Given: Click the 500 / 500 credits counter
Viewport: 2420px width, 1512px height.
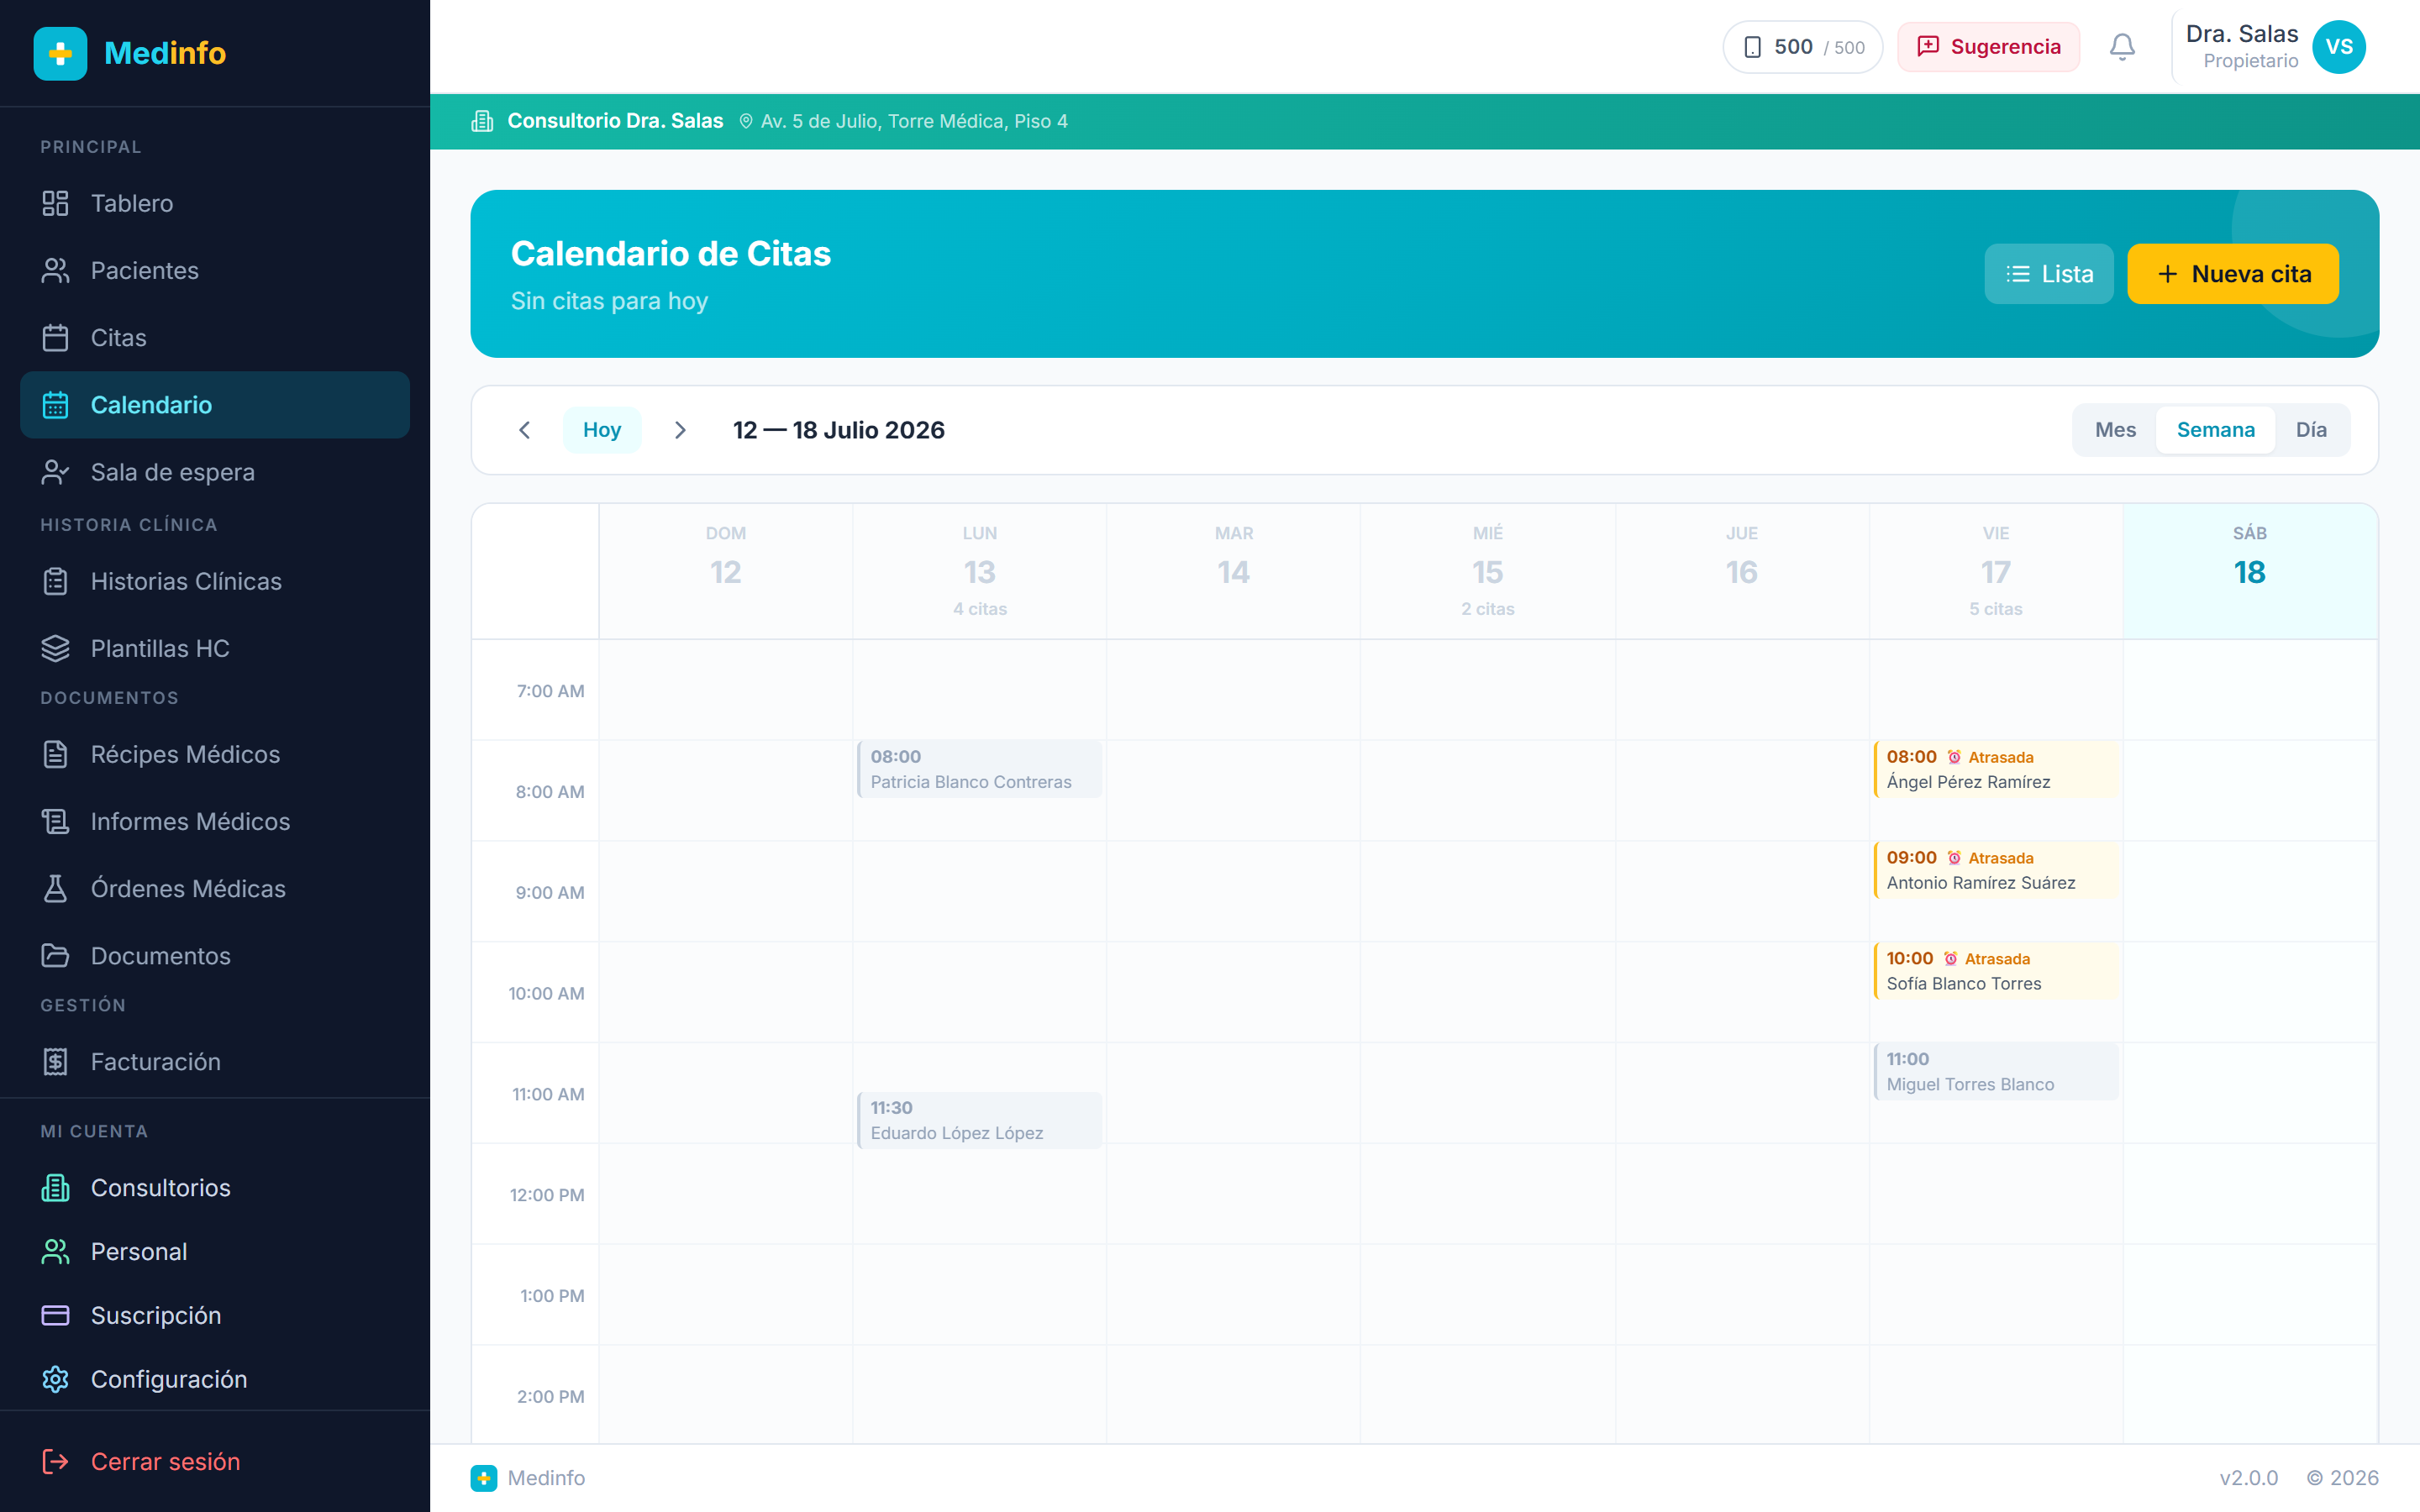Looking at the screenshot, I should (x=1802, y=47).
